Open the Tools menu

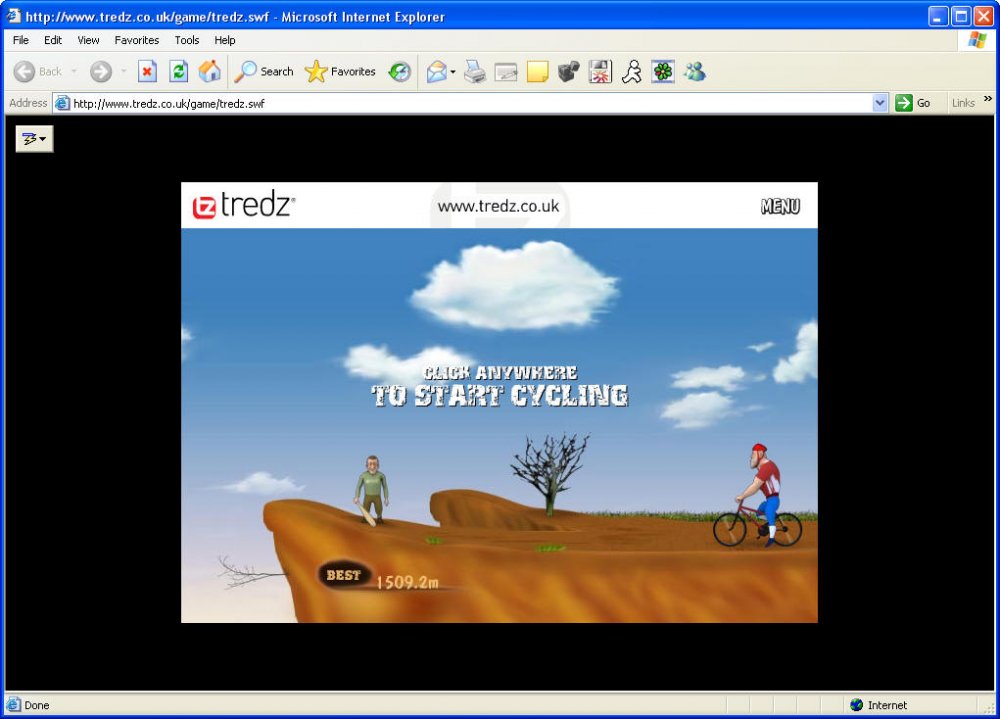(x=187, y=40)
